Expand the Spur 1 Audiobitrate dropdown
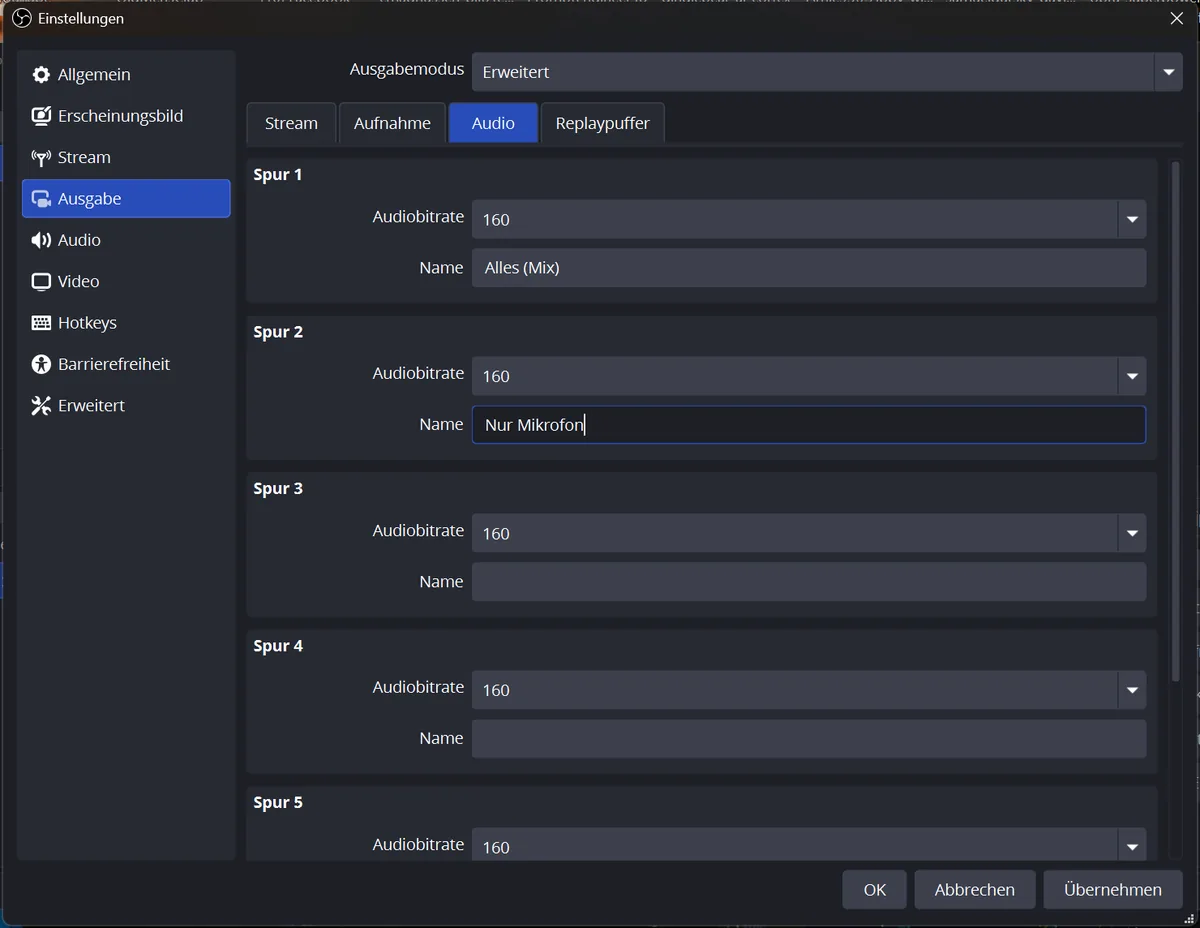Screen dimensions: 1200x928 click(x=809, y=219)
